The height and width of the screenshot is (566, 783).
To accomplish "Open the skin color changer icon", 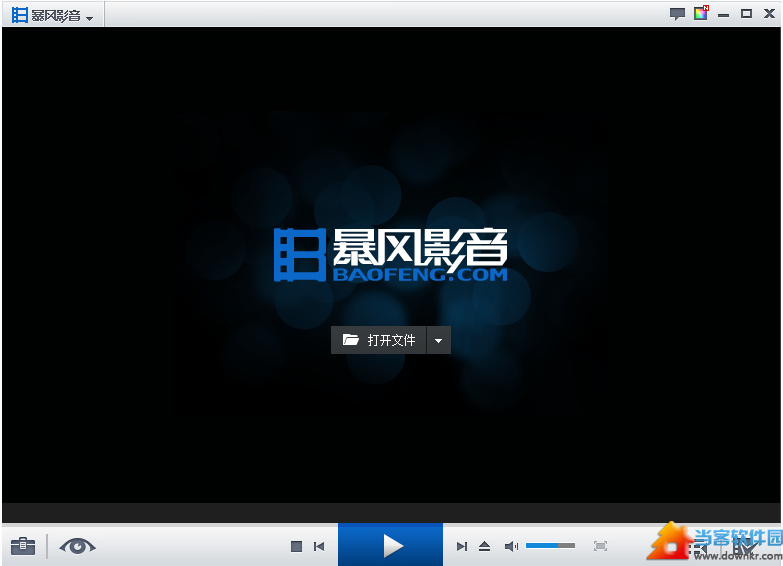I will [x=701, y=13].
